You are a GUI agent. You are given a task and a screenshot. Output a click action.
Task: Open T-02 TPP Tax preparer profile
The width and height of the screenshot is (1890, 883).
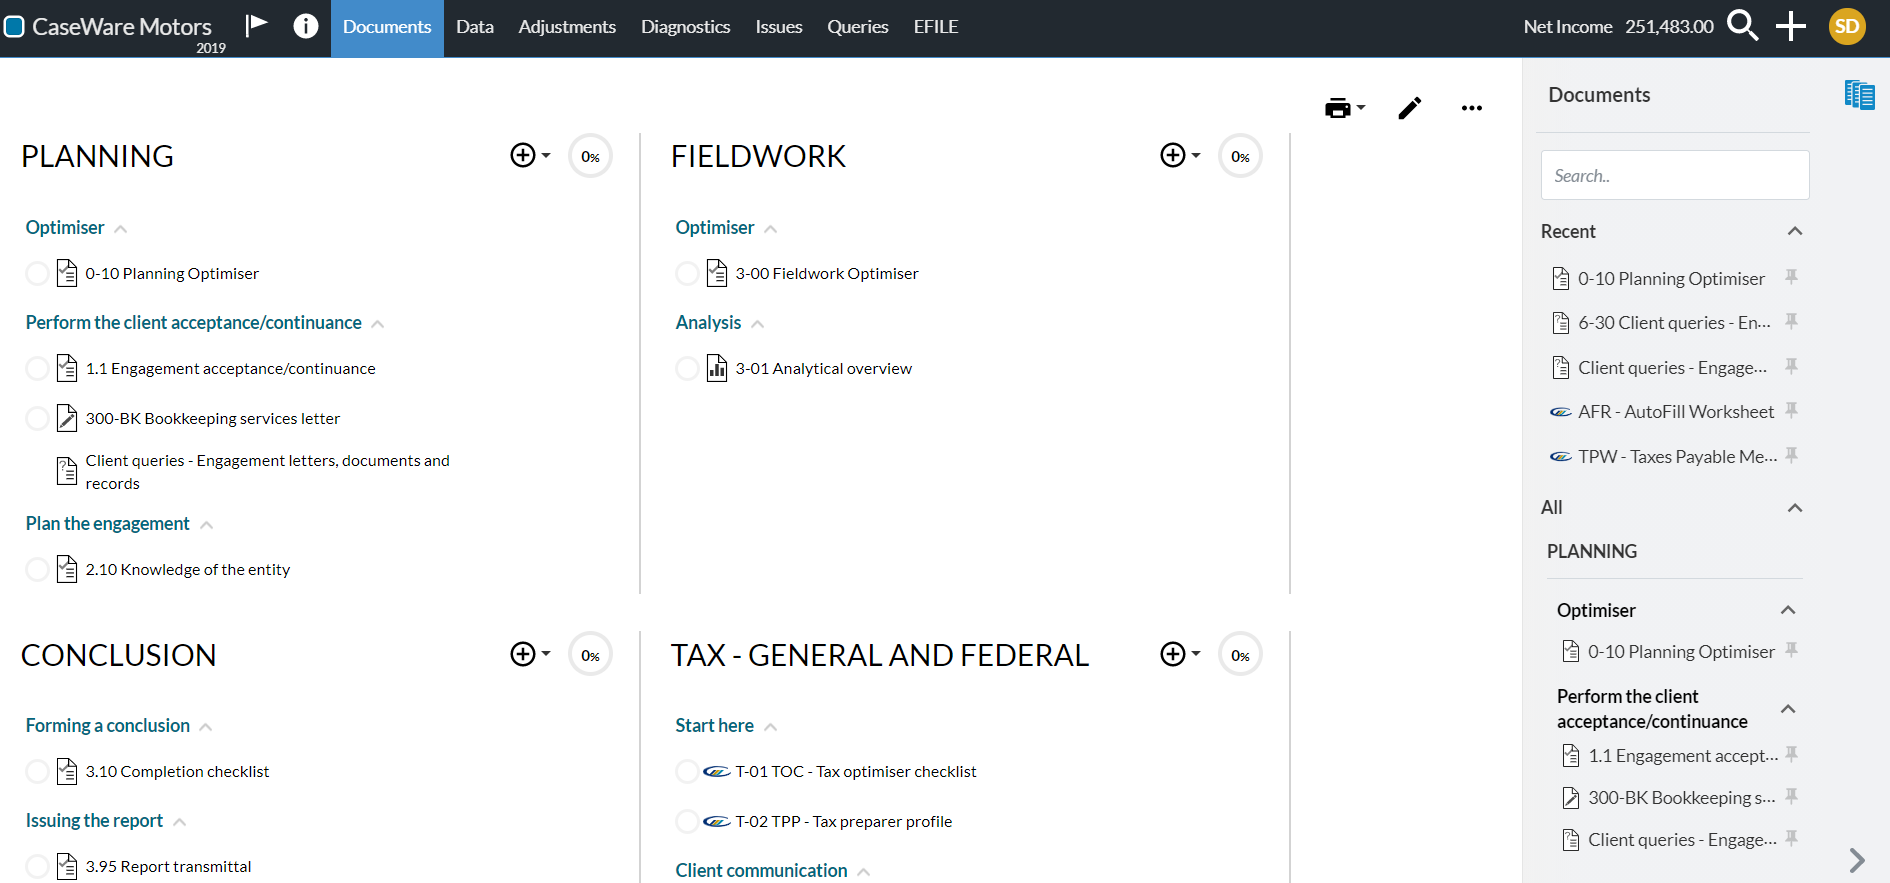(843, 822)
